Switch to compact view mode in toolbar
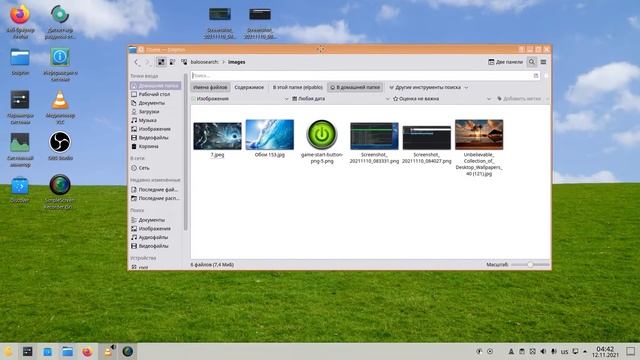Image resolution: width=640 pixels, height=360 pixels. click(172, 62)
